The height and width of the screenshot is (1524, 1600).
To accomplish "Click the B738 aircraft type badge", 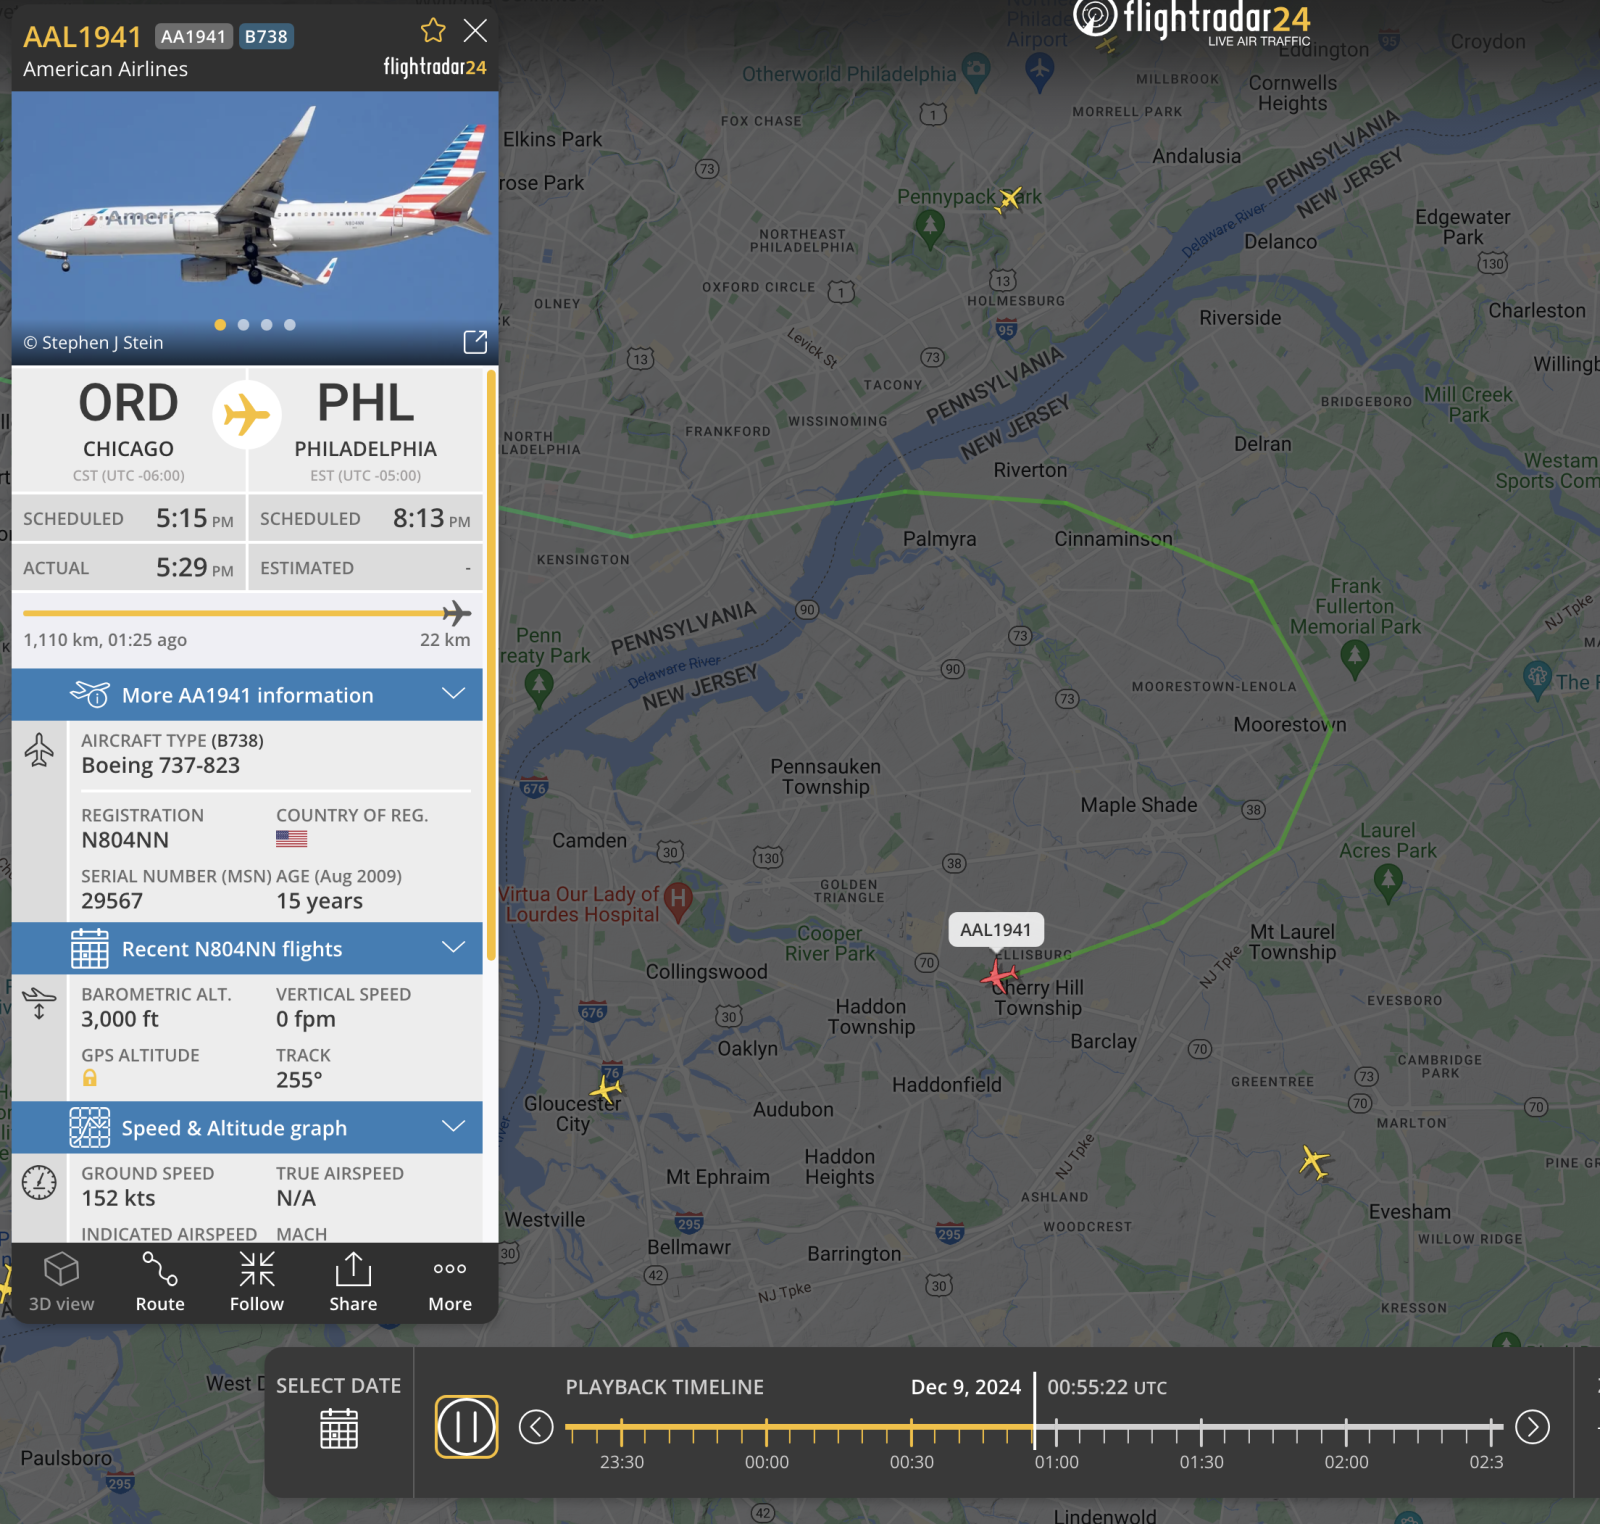I will [266, 37].
